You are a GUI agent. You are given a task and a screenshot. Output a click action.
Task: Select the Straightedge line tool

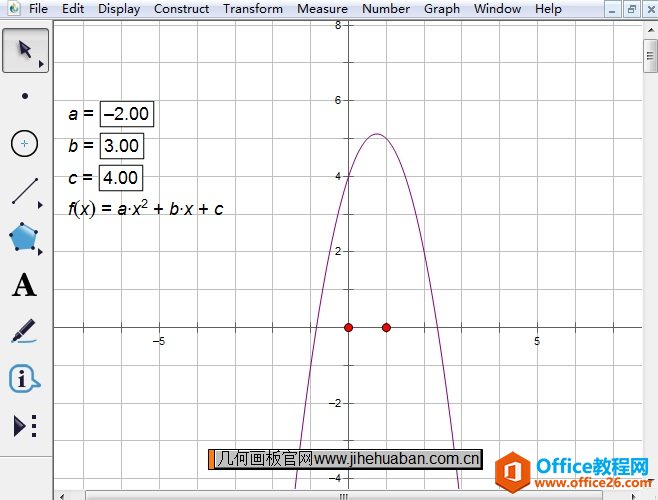tap(25, 191)
